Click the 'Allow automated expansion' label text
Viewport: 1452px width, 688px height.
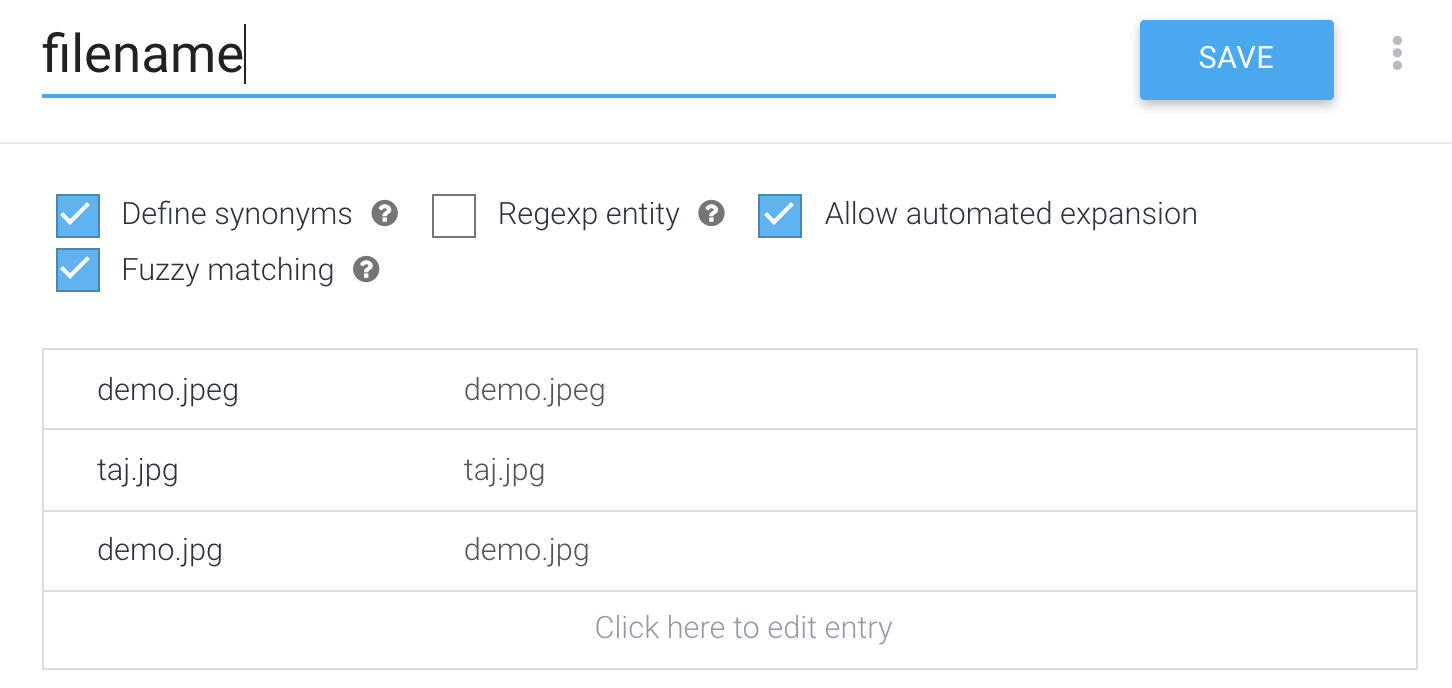click(x=1011, y=214)
